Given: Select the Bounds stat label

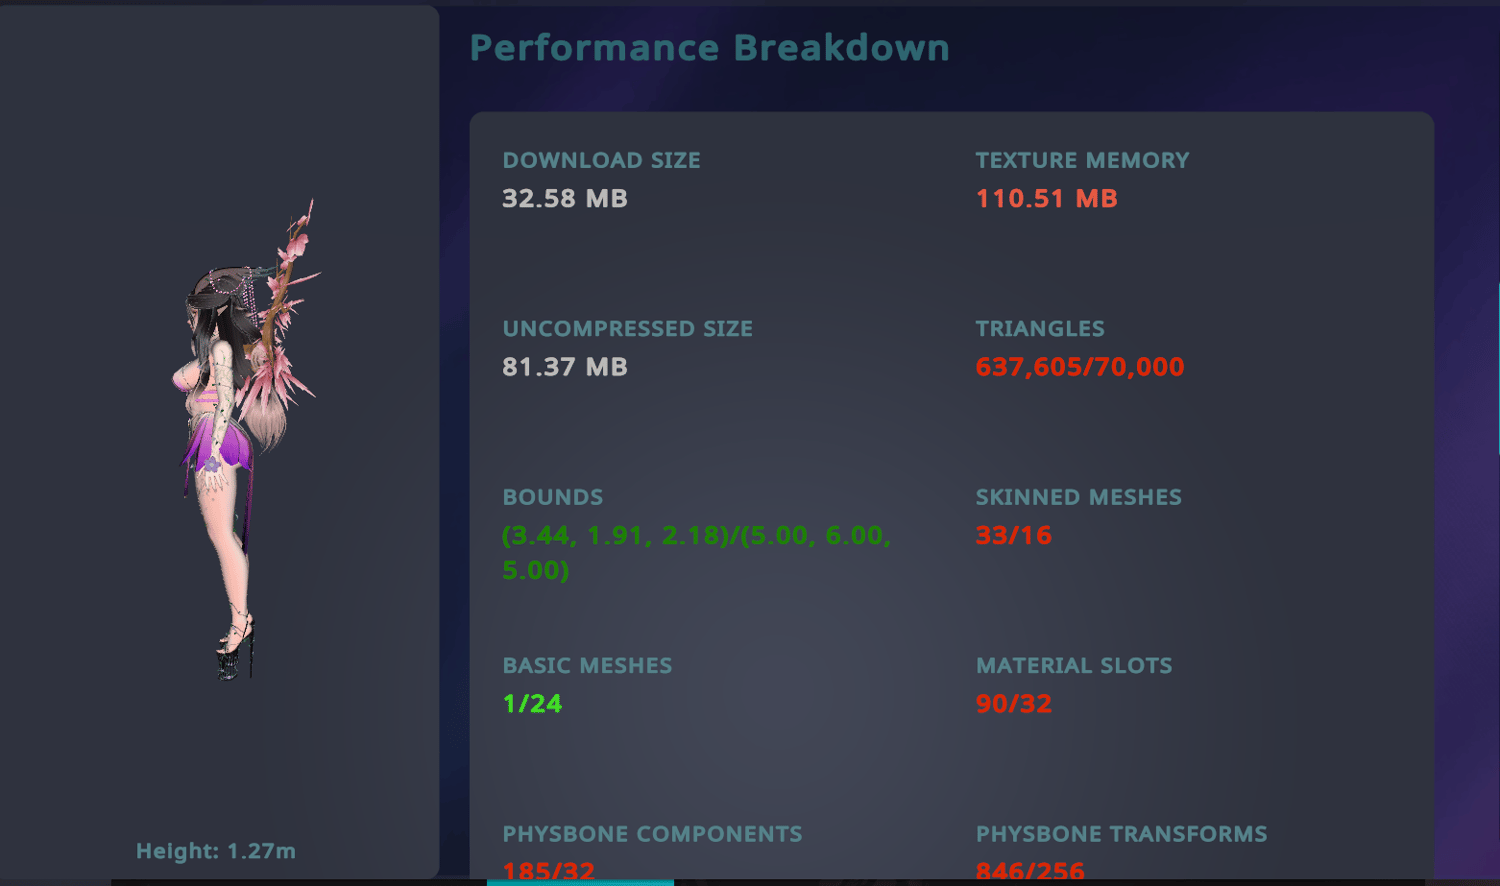Looking at the screenshot, I should point(553,497).
